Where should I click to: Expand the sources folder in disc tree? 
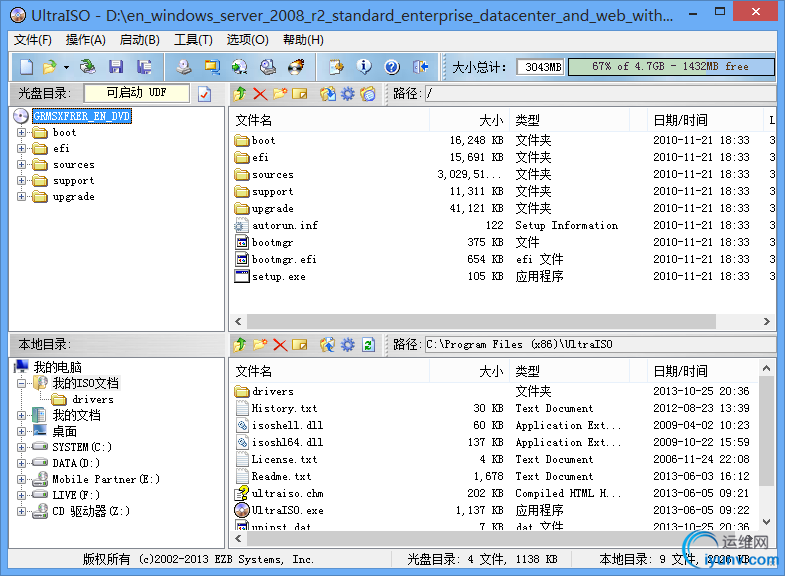(21, 165)
